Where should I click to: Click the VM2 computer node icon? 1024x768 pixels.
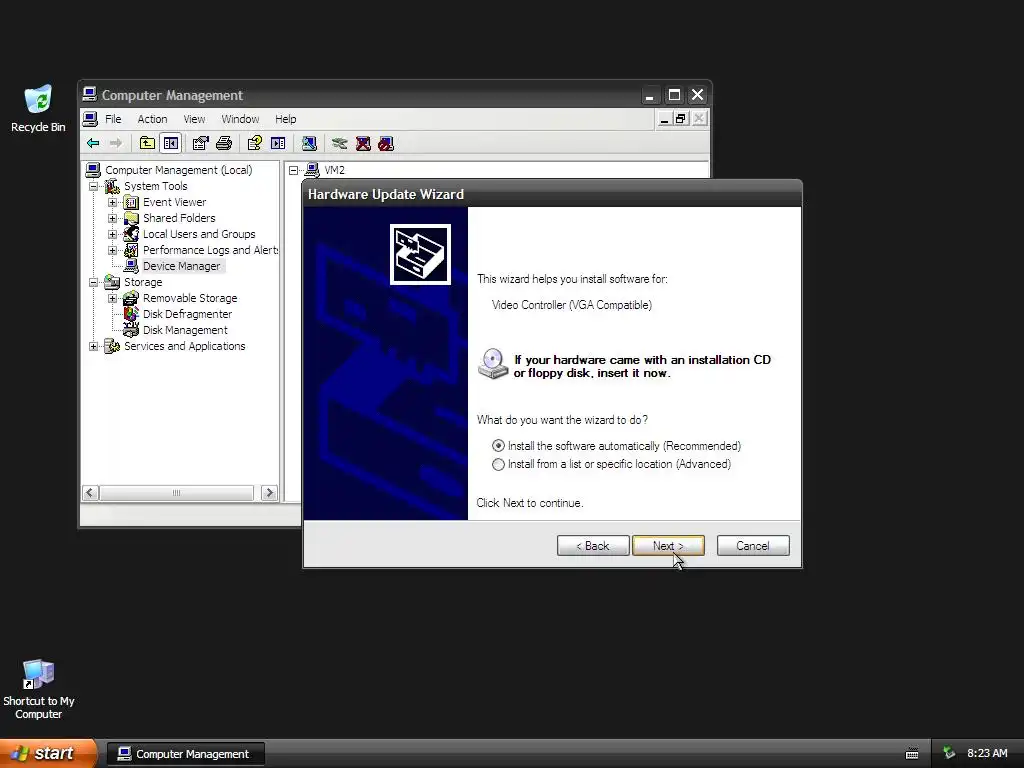[x=312, y=170]
